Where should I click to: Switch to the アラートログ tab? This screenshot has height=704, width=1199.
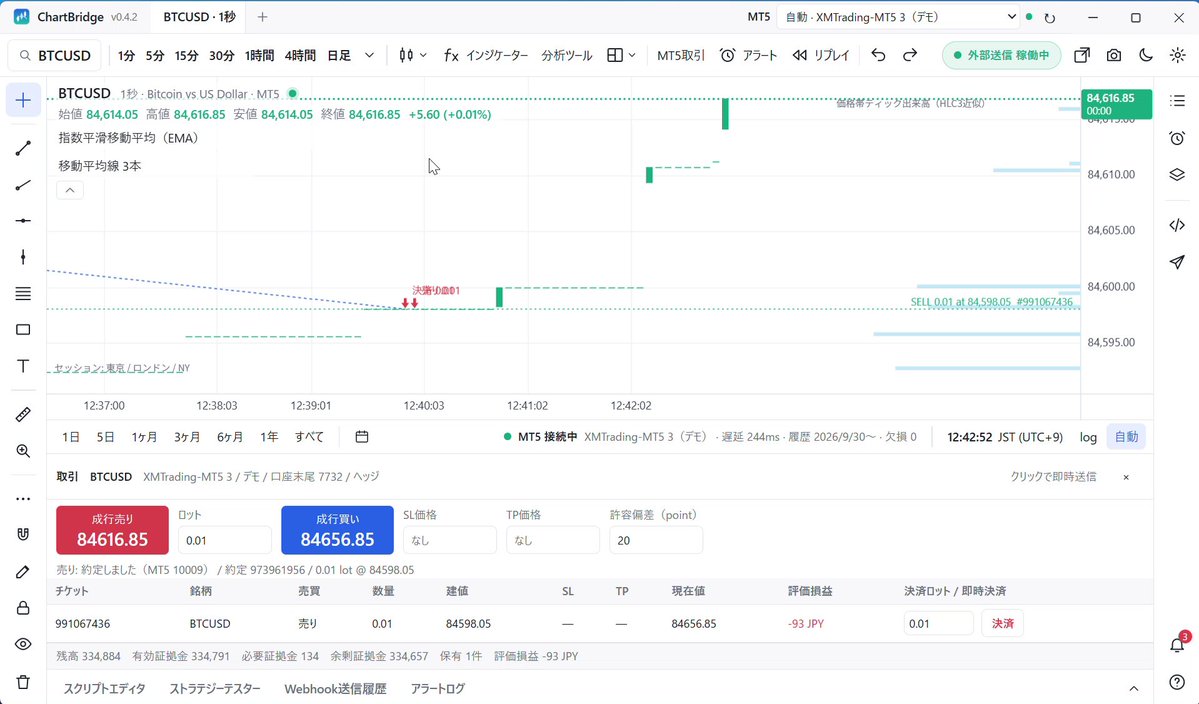point(437,689)
